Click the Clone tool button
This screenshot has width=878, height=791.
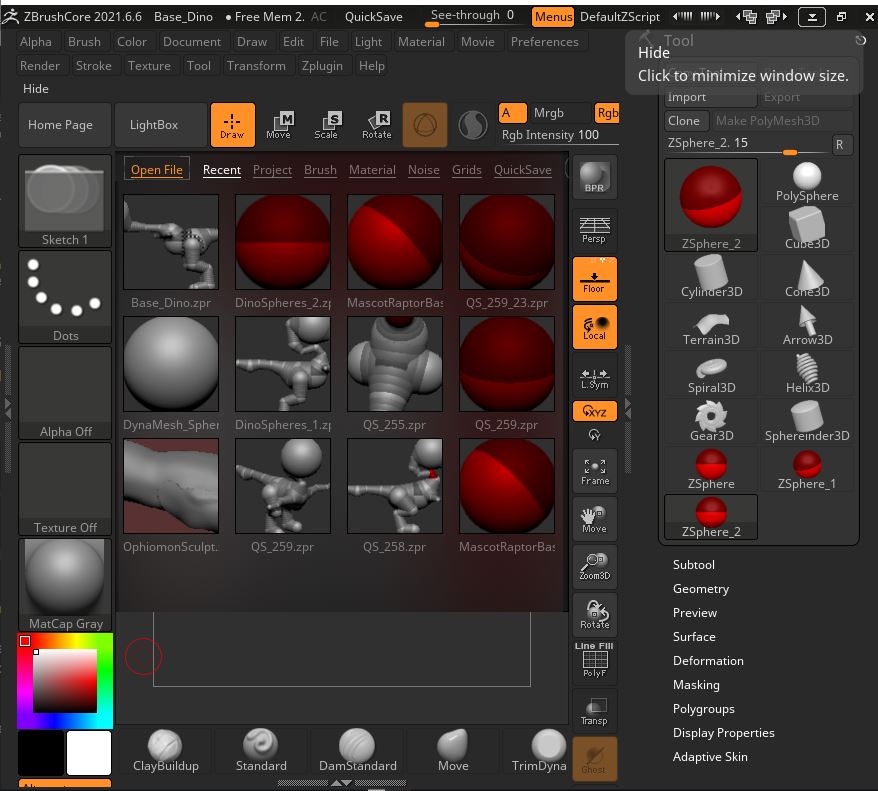(684, 121)
